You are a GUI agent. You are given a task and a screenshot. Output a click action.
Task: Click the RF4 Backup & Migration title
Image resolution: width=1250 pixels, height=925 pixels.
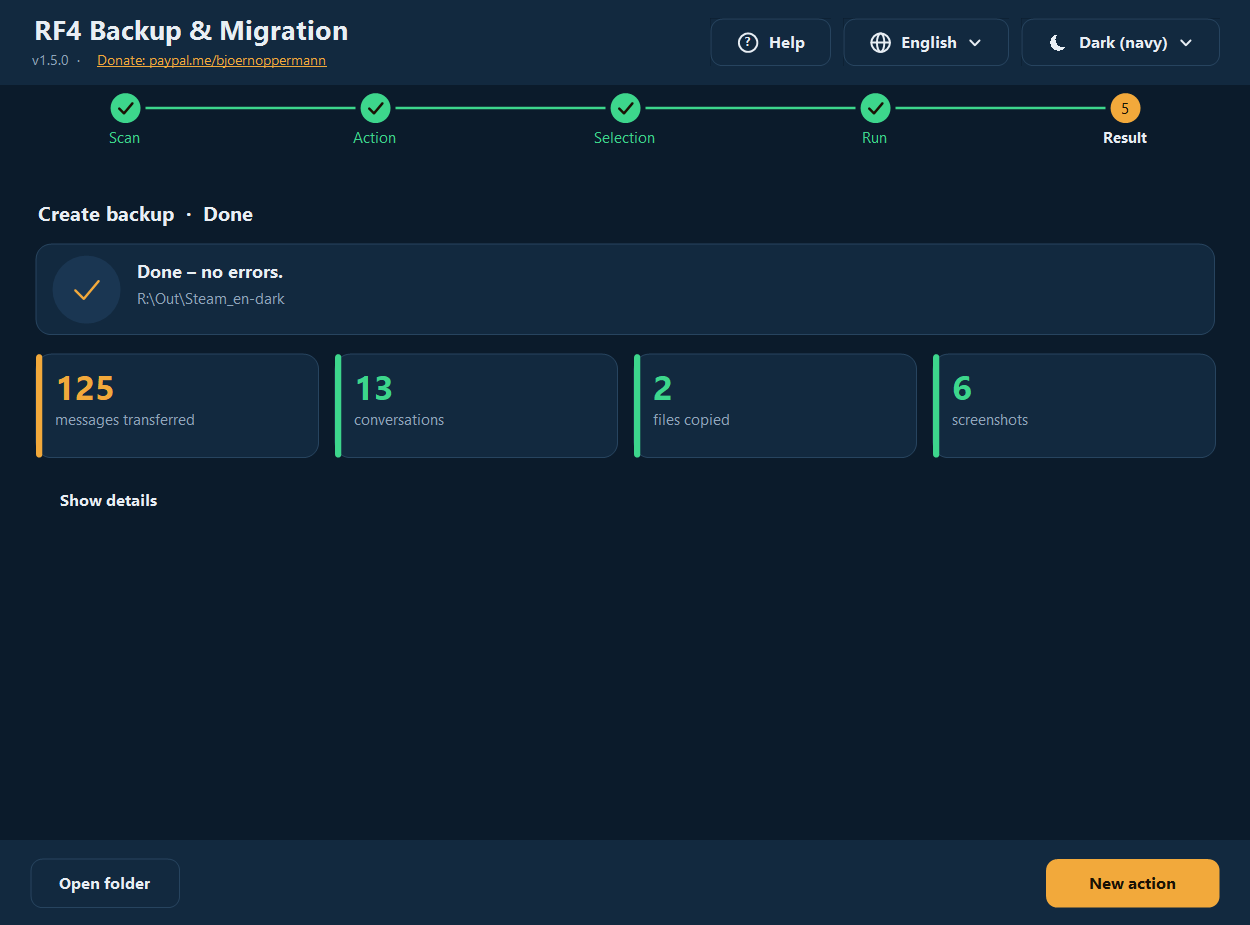tap(191, 31)
